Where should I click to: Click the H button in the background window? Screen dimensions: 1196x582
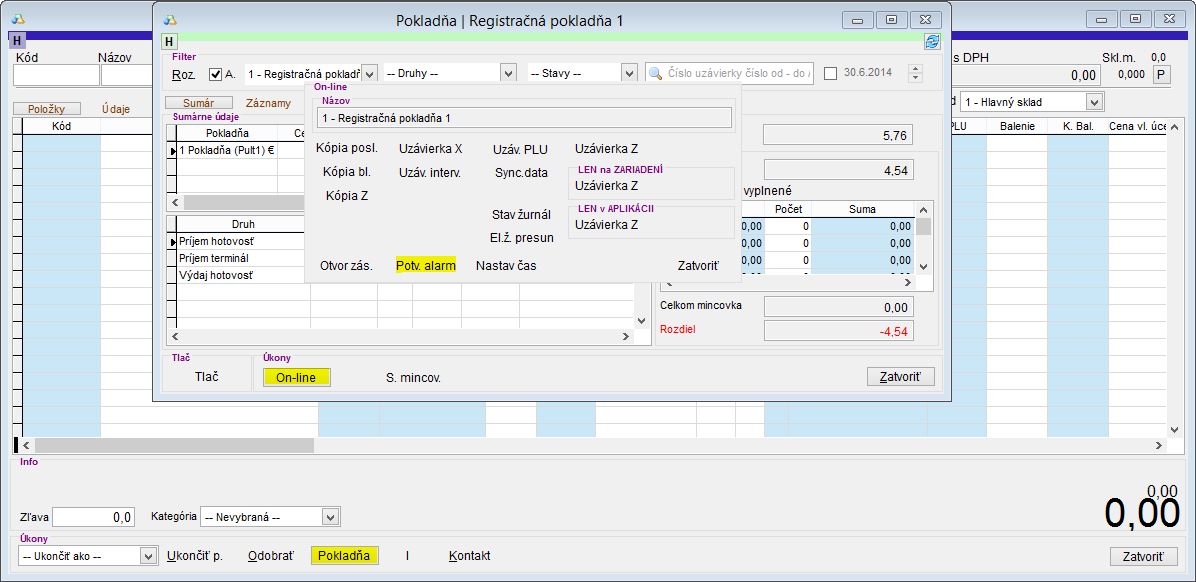(x=17, y=39)
